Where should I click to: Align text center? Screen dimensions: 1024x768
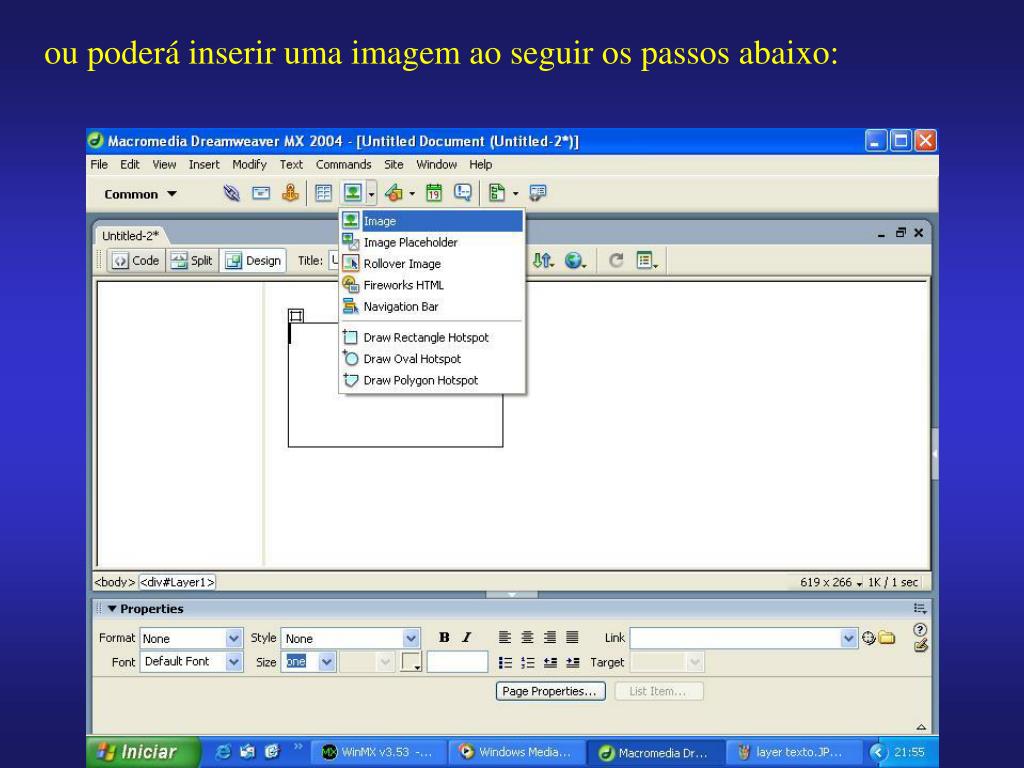(x=528, y=637)
